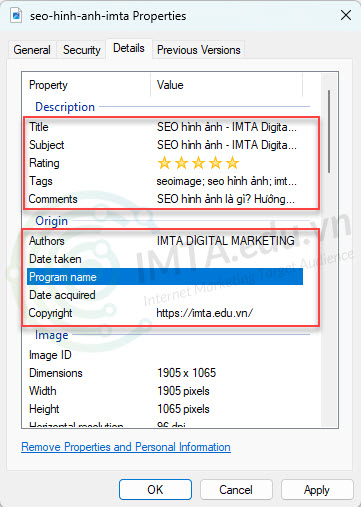Select the Image ID row

165,355
